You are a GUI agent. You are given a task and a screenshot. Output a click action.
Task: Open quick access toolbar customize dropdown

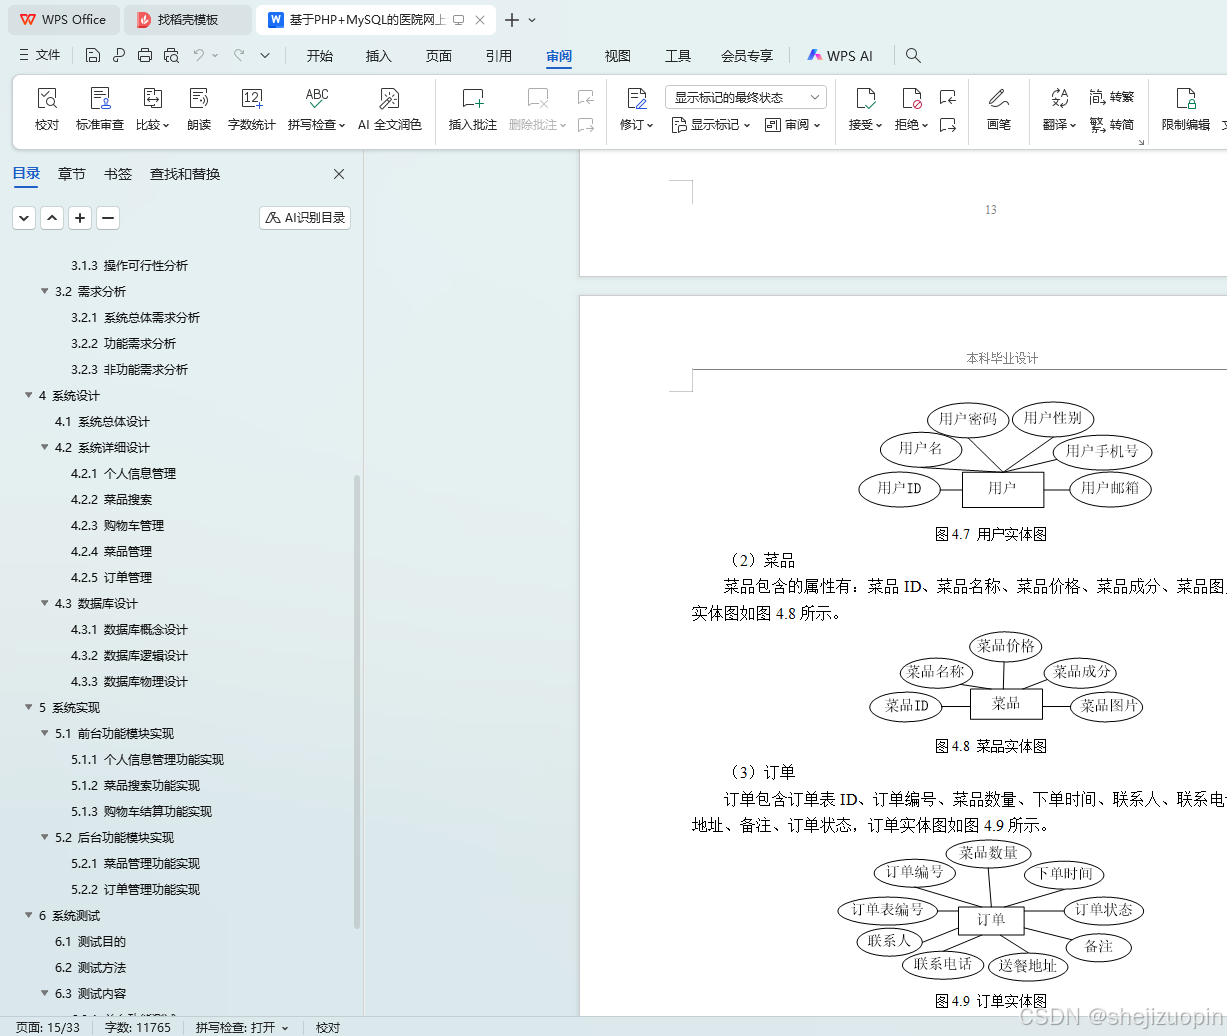265,55
